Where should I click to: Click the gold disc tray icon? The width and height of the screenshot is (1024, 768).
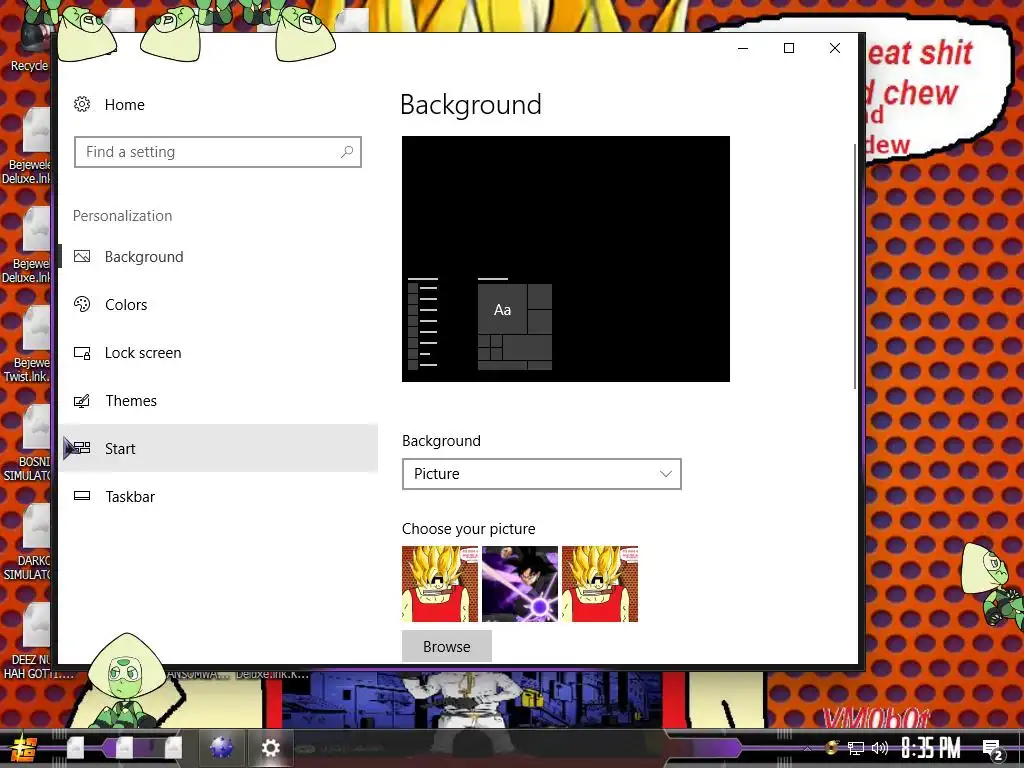pyautogui.click(x=831, y=747)
